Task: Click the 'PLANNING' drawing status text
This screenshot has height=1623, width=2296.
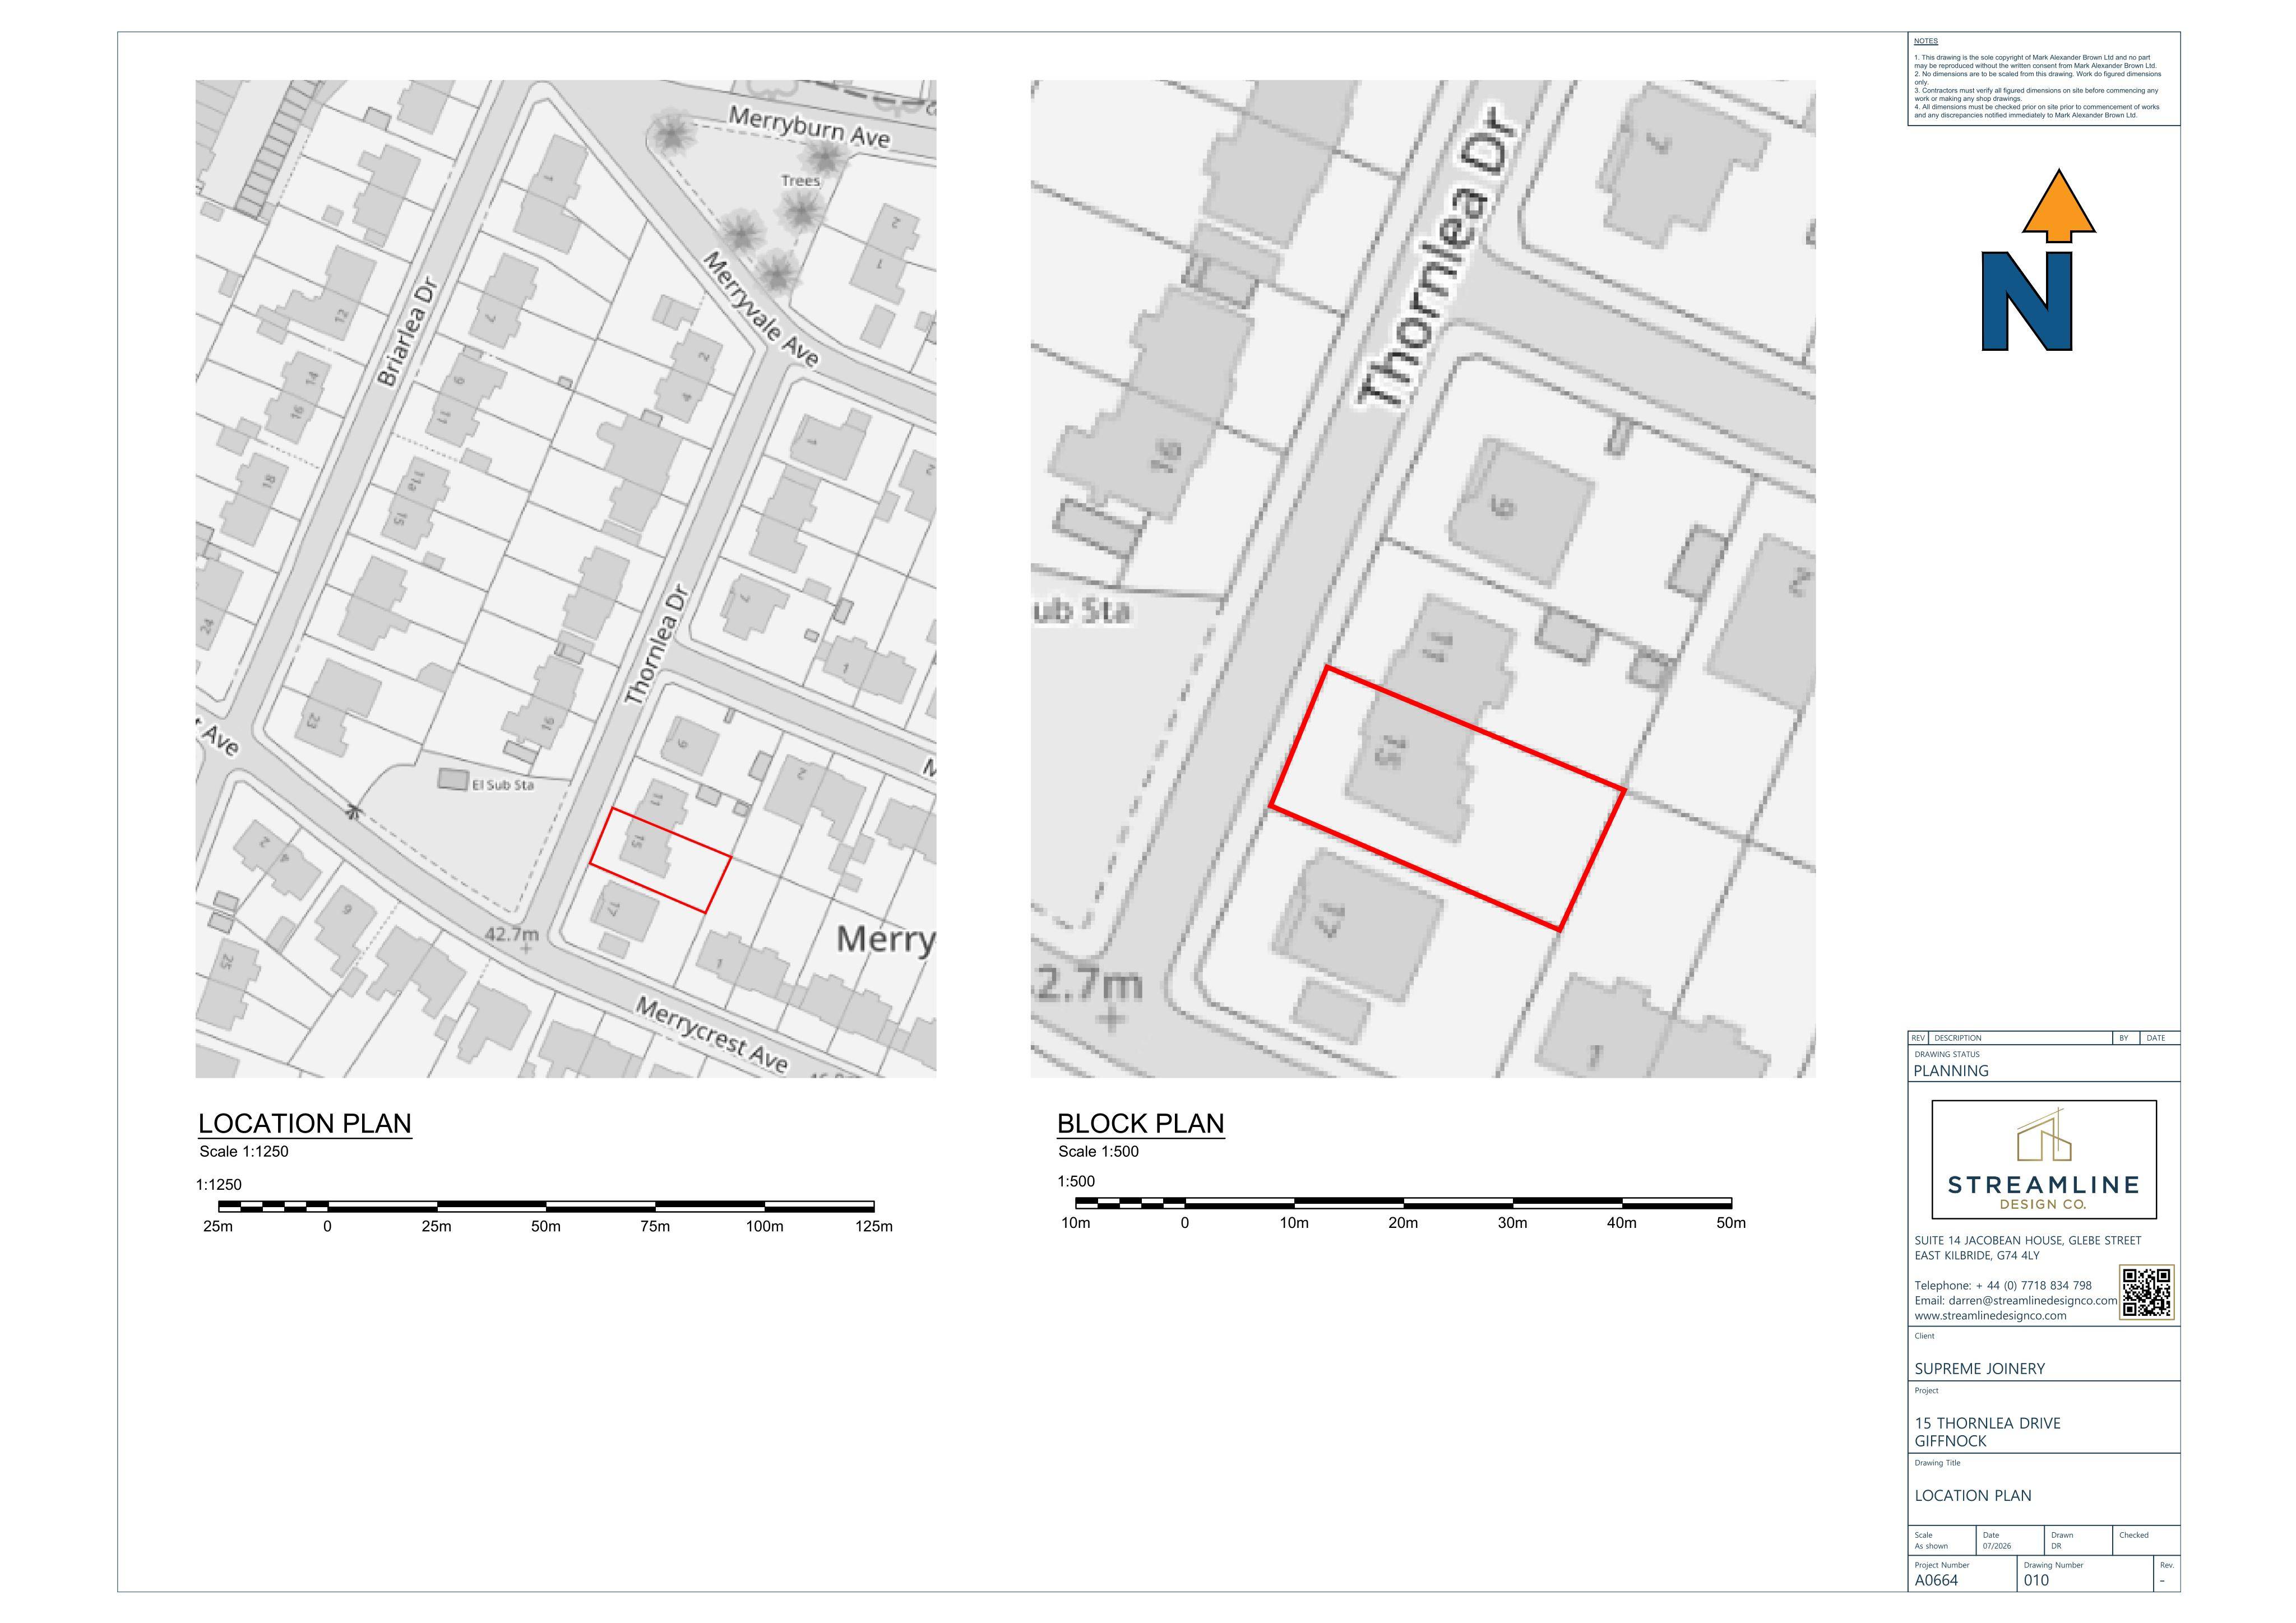Action: tap(1951, 1070)
